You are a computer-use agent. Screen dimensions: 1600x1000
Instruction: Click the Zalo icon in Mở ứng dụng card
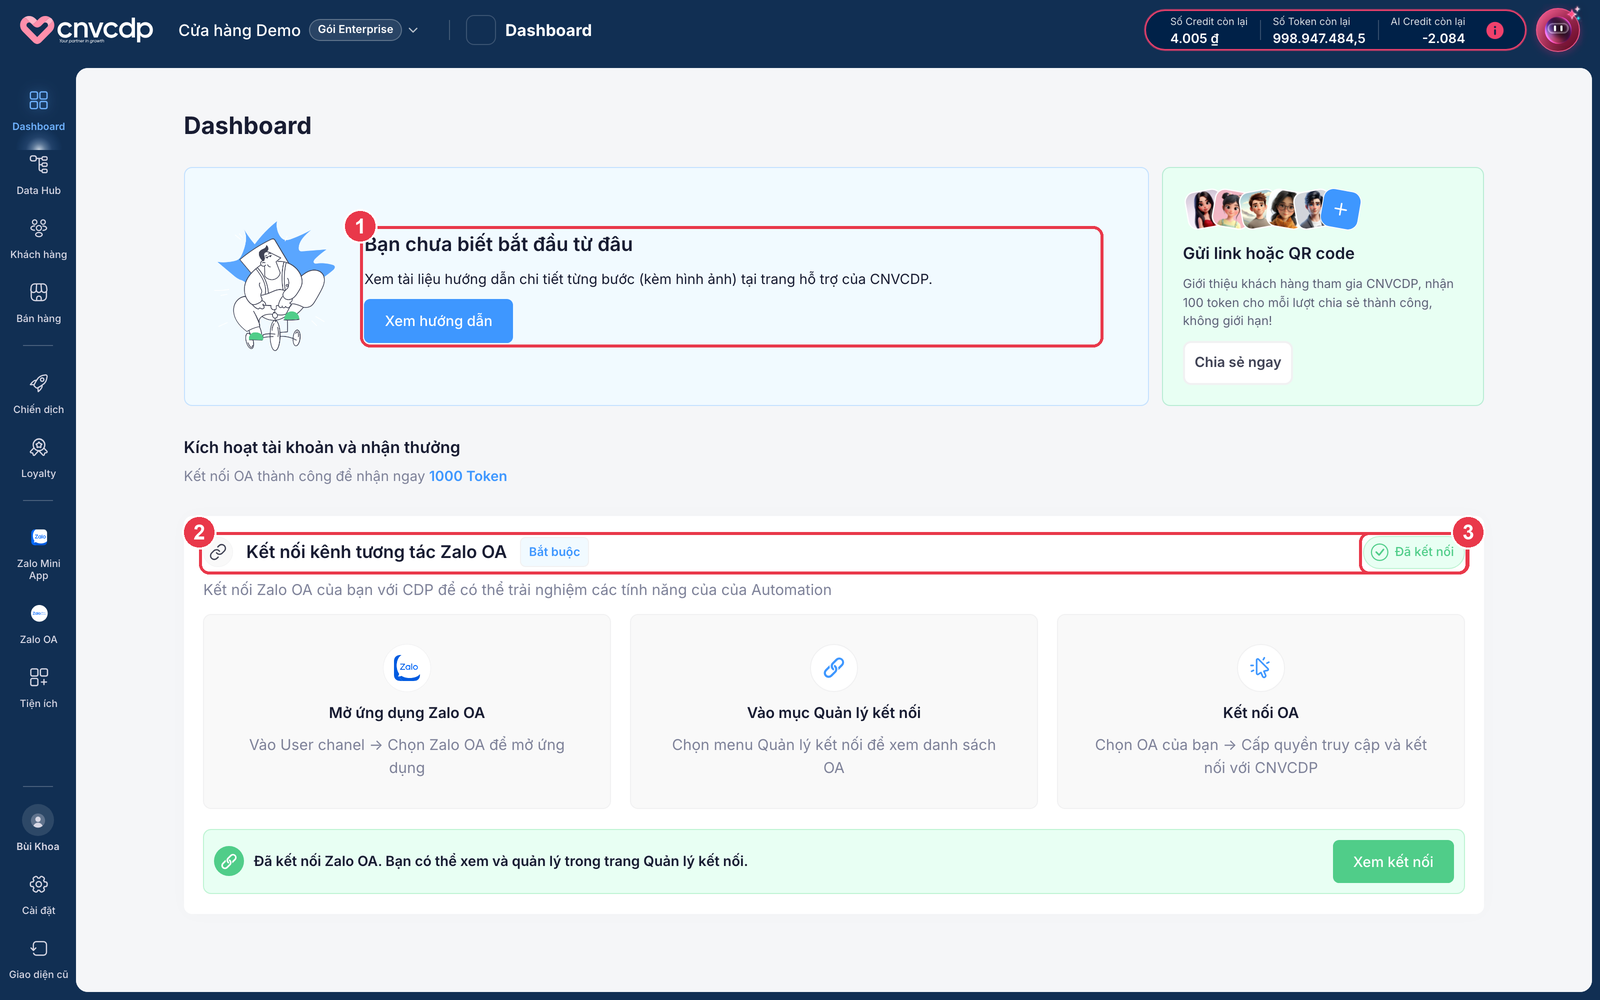point(407,667)
